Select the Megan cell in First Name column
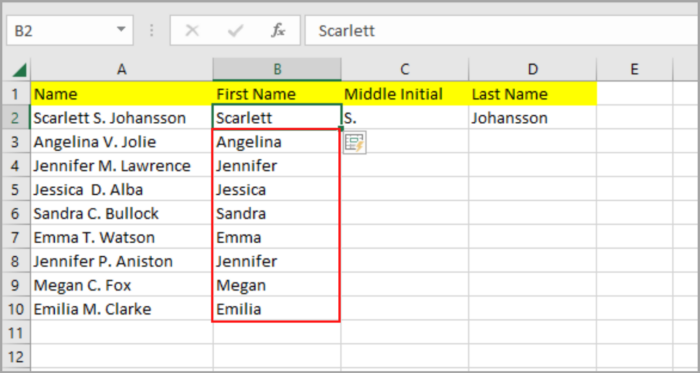 pos(276,285)
